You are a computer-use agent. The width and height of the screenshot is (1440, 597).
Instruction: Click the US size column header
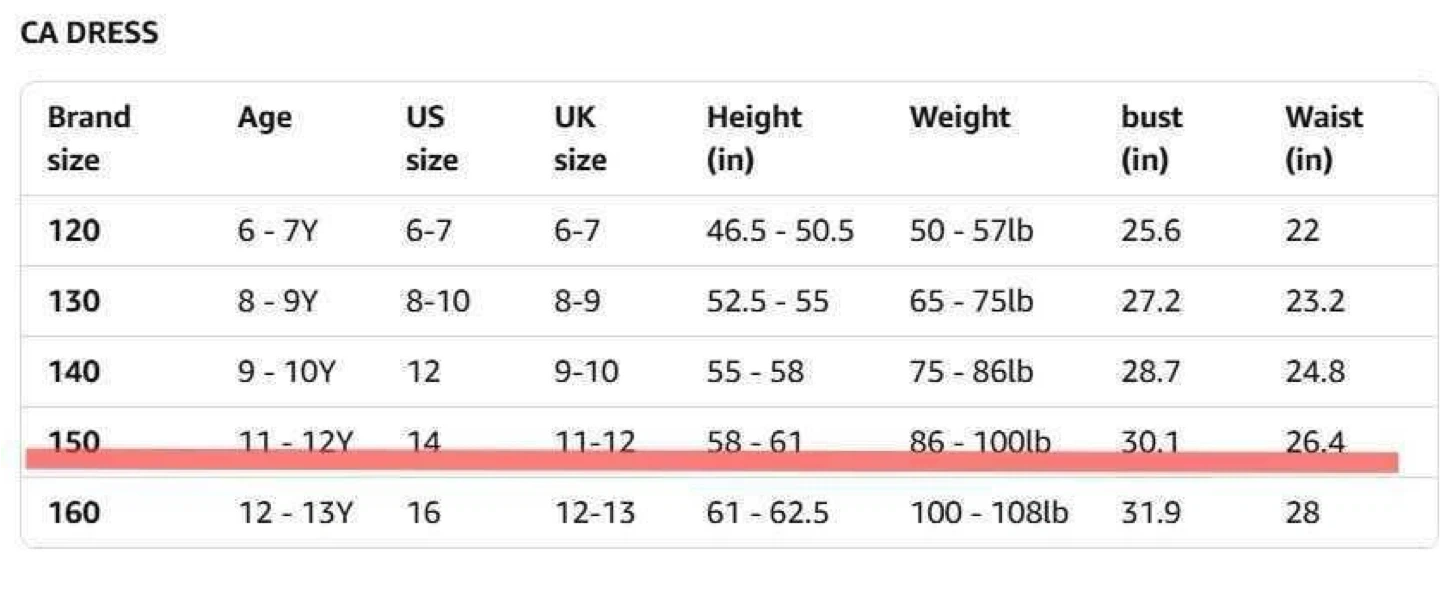point(431,138)
